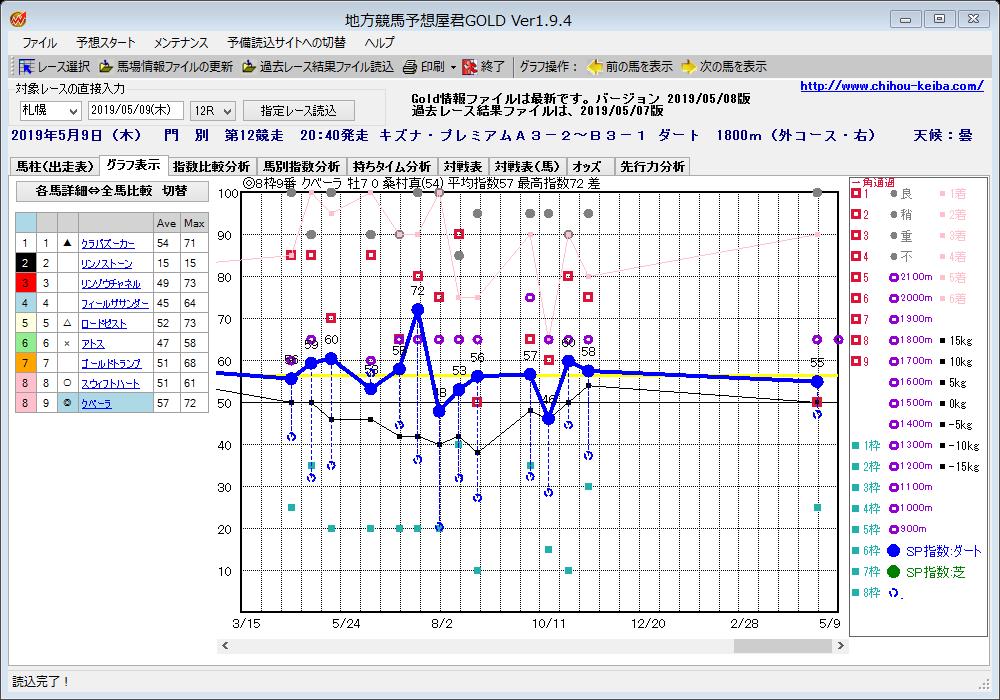
Task: Click the 馬場情報ファイルの更新 folder icon
Action: click(x=105, y=66)
